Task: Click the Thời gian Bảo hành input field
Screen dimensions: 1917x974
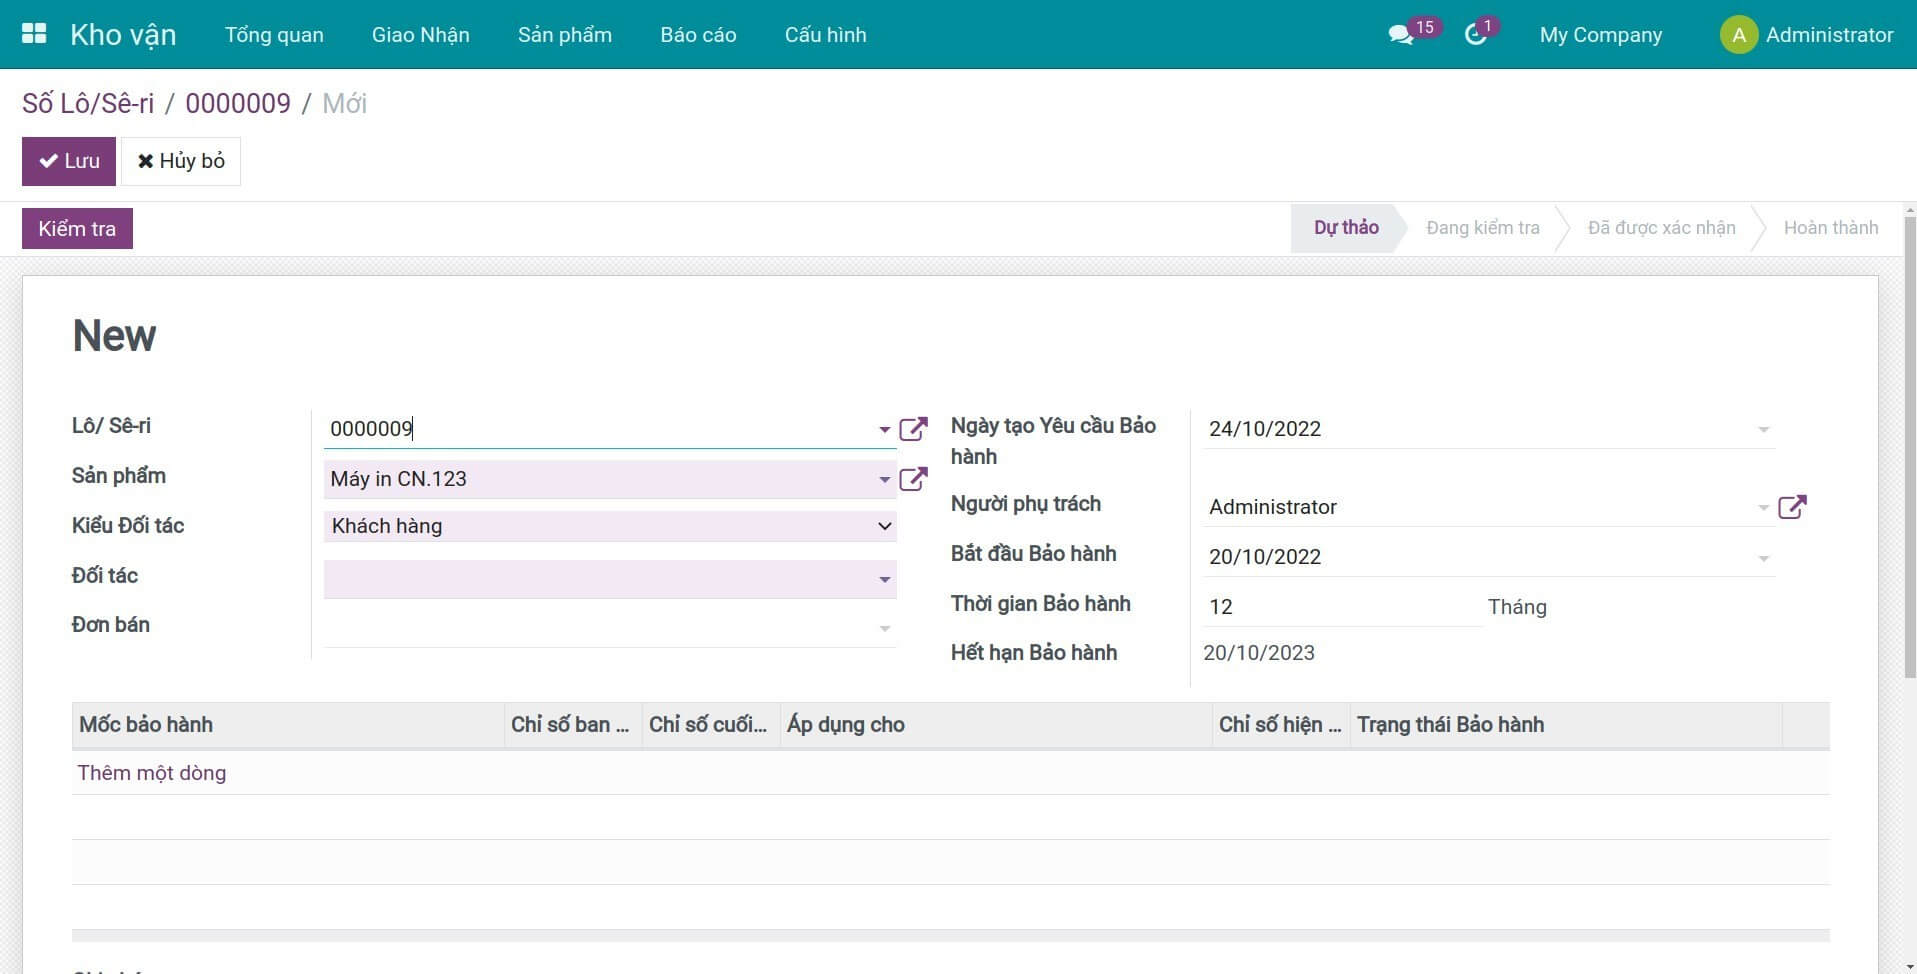Action: (x=1340, y=607)
